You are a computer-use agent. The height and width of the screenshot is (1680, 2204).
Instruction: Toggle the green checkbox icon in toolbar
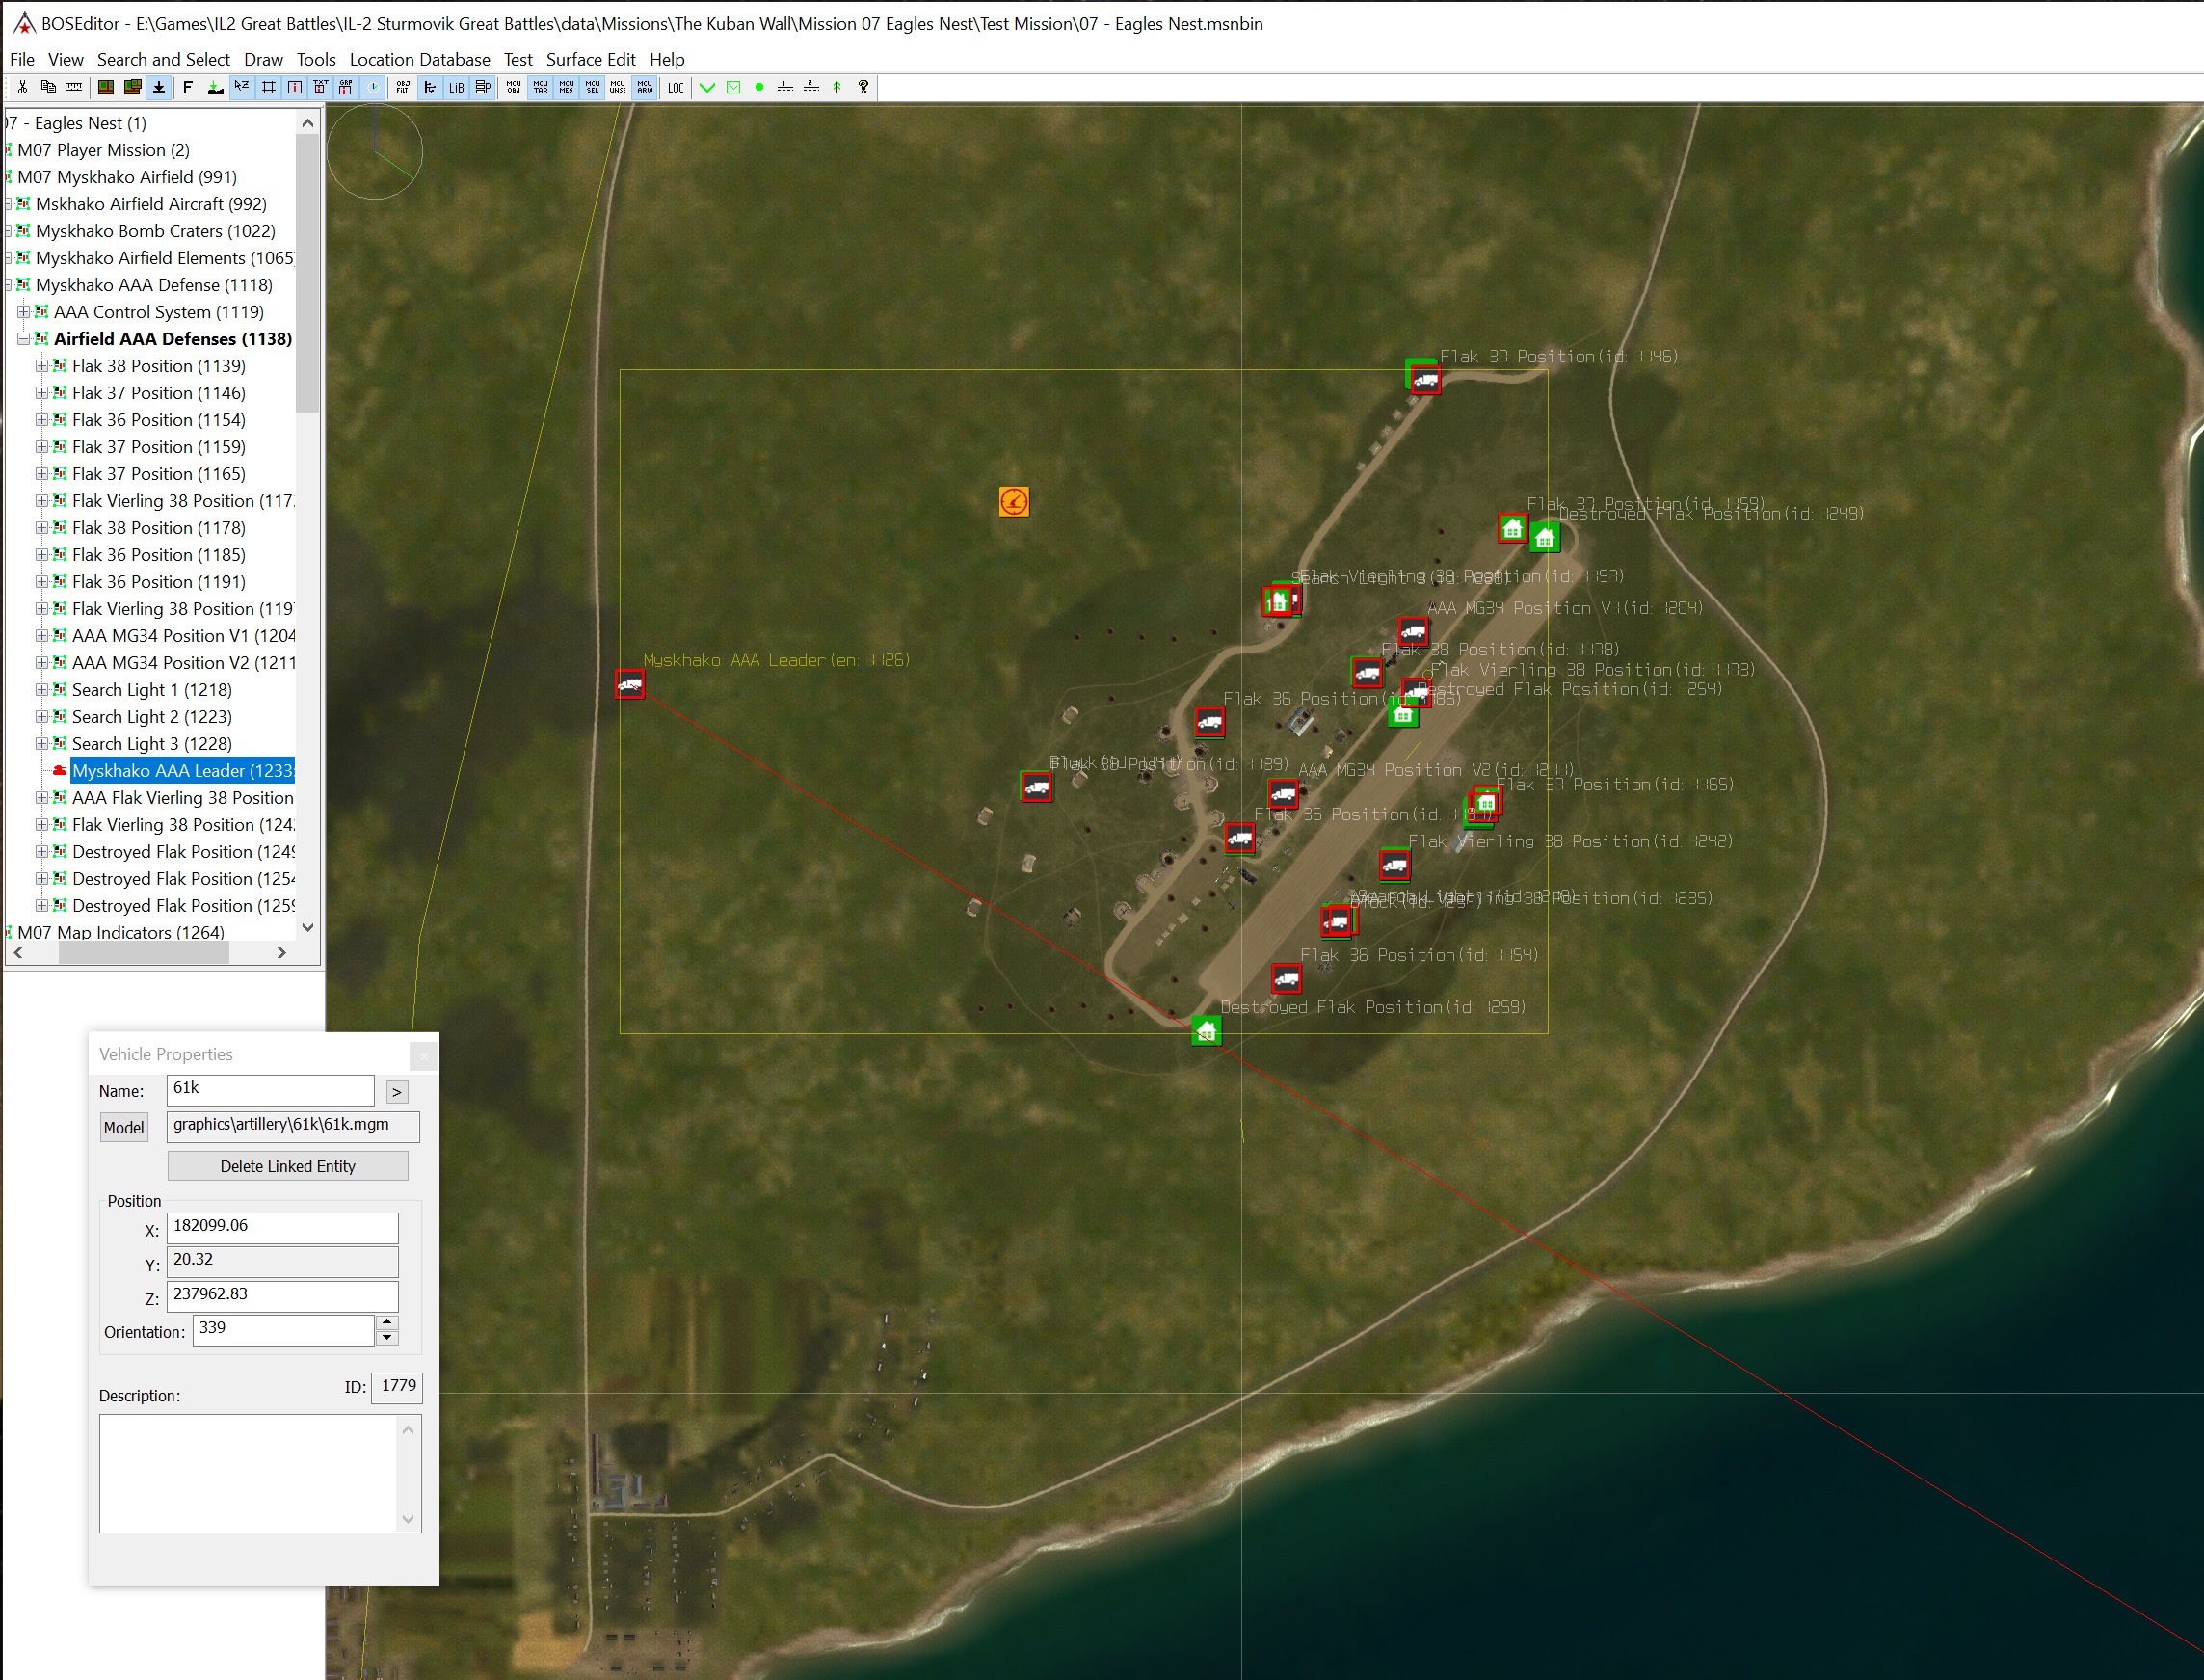[733, 88]
